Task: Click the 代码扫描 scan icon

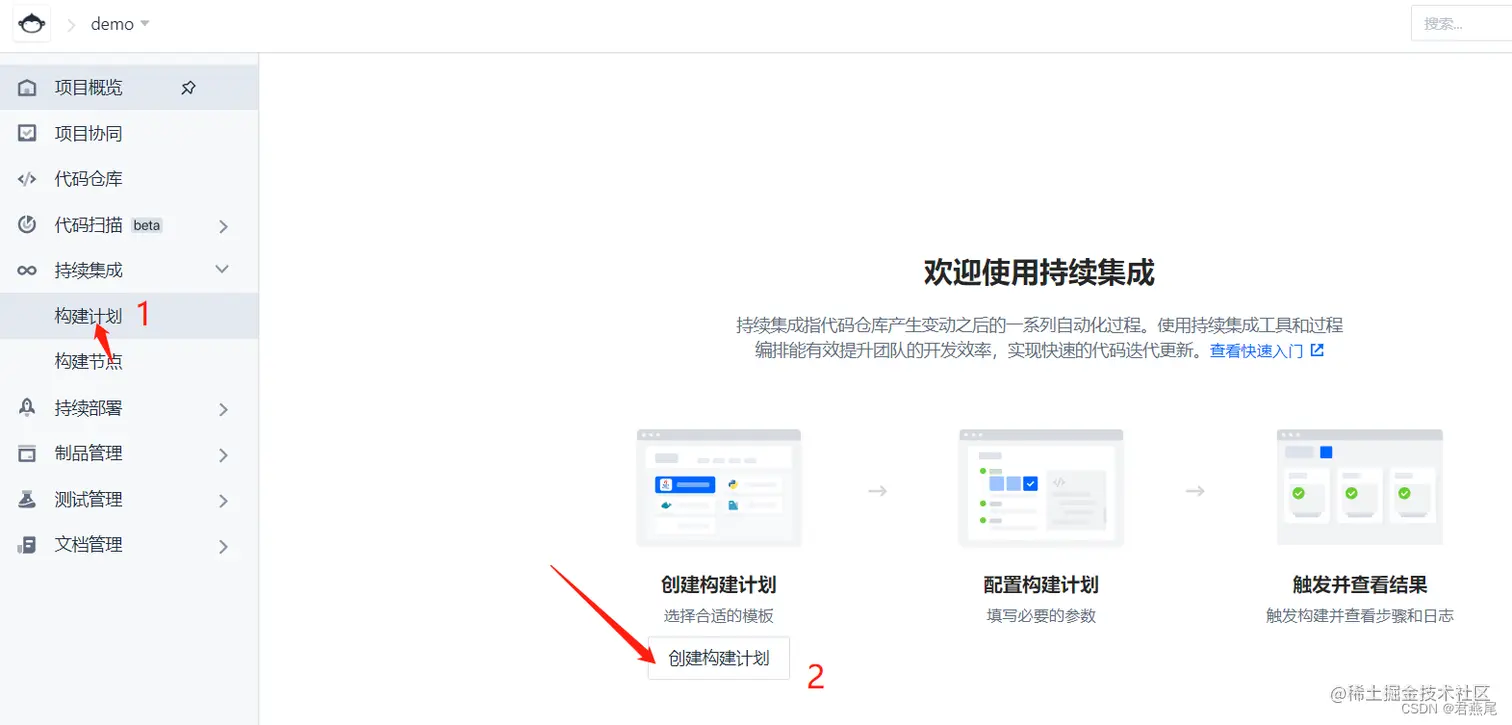Action: click(27, 224)
